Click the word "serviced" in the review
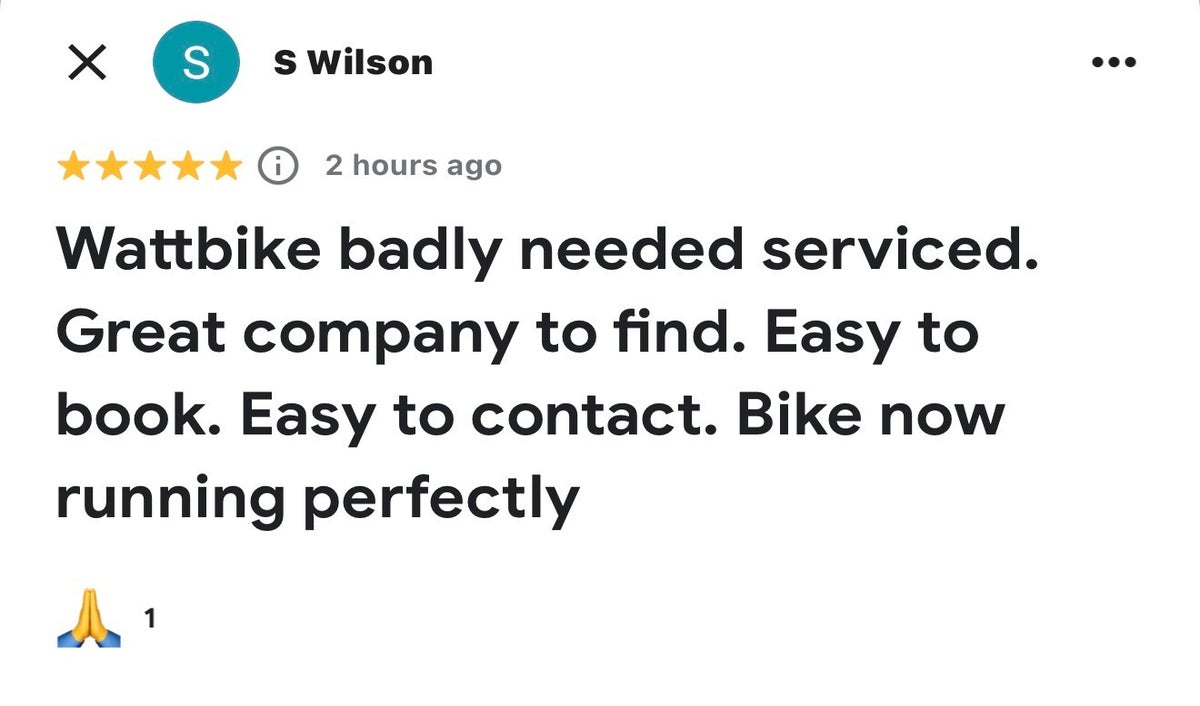Viewport: 1200px width, 706px height. pos(893,250)
